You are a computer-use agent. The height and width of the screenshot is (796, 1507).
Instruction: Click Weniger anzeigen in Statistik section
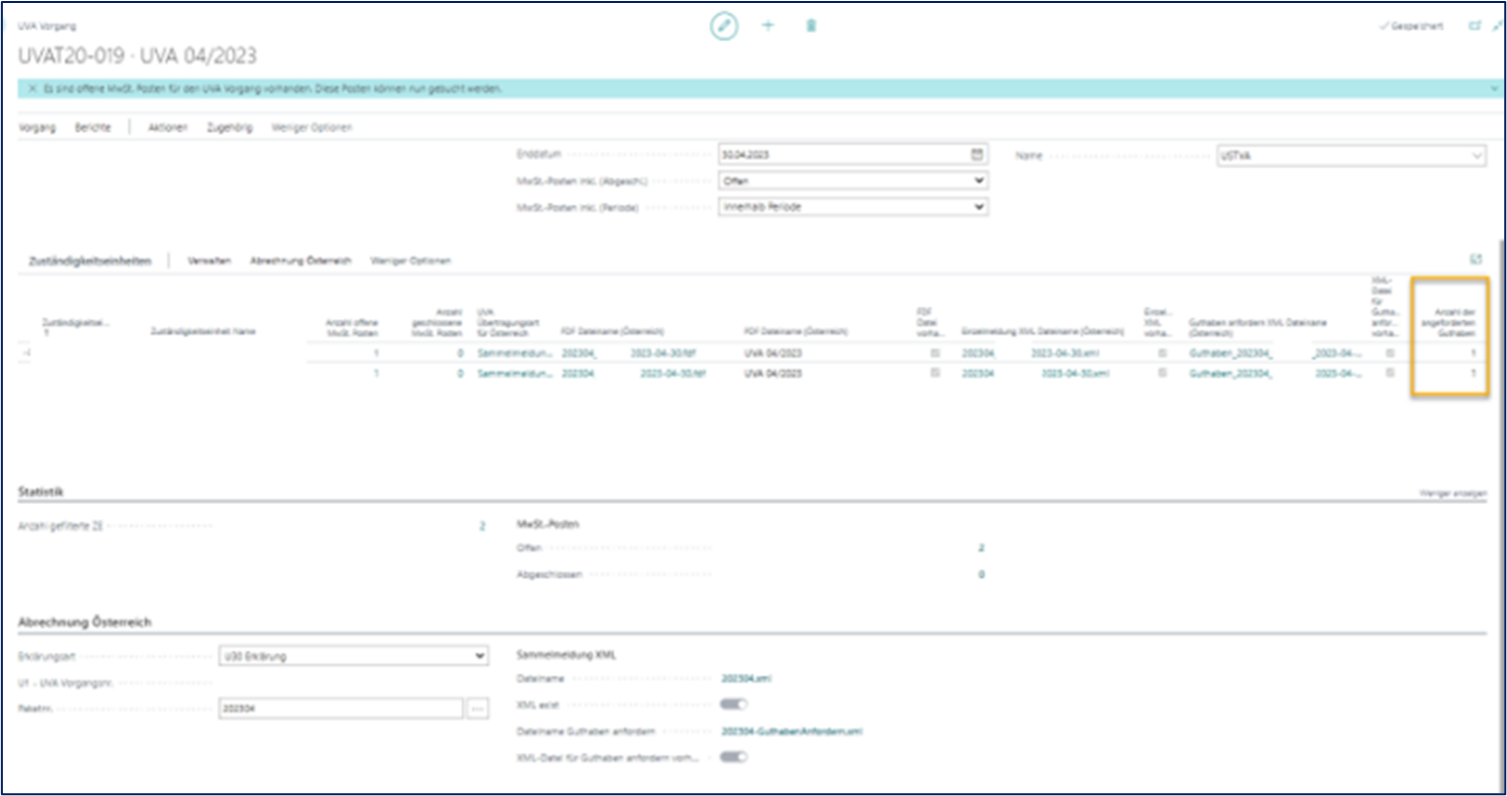click(x=1452, y=495)
